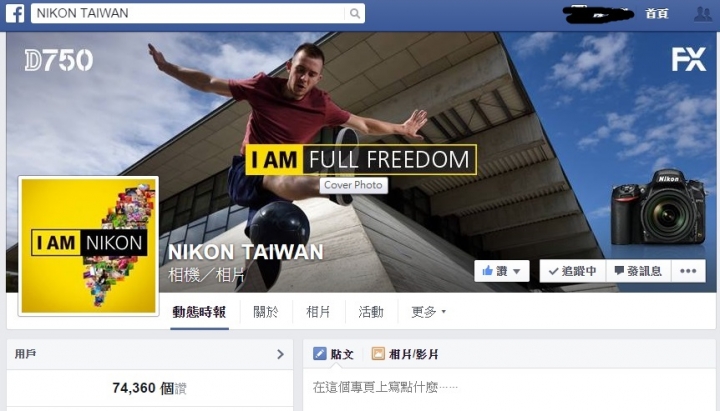Click the Facebook logo icon
The height and width of the screenshot is (411, 720).
click(x=15, y=13)
